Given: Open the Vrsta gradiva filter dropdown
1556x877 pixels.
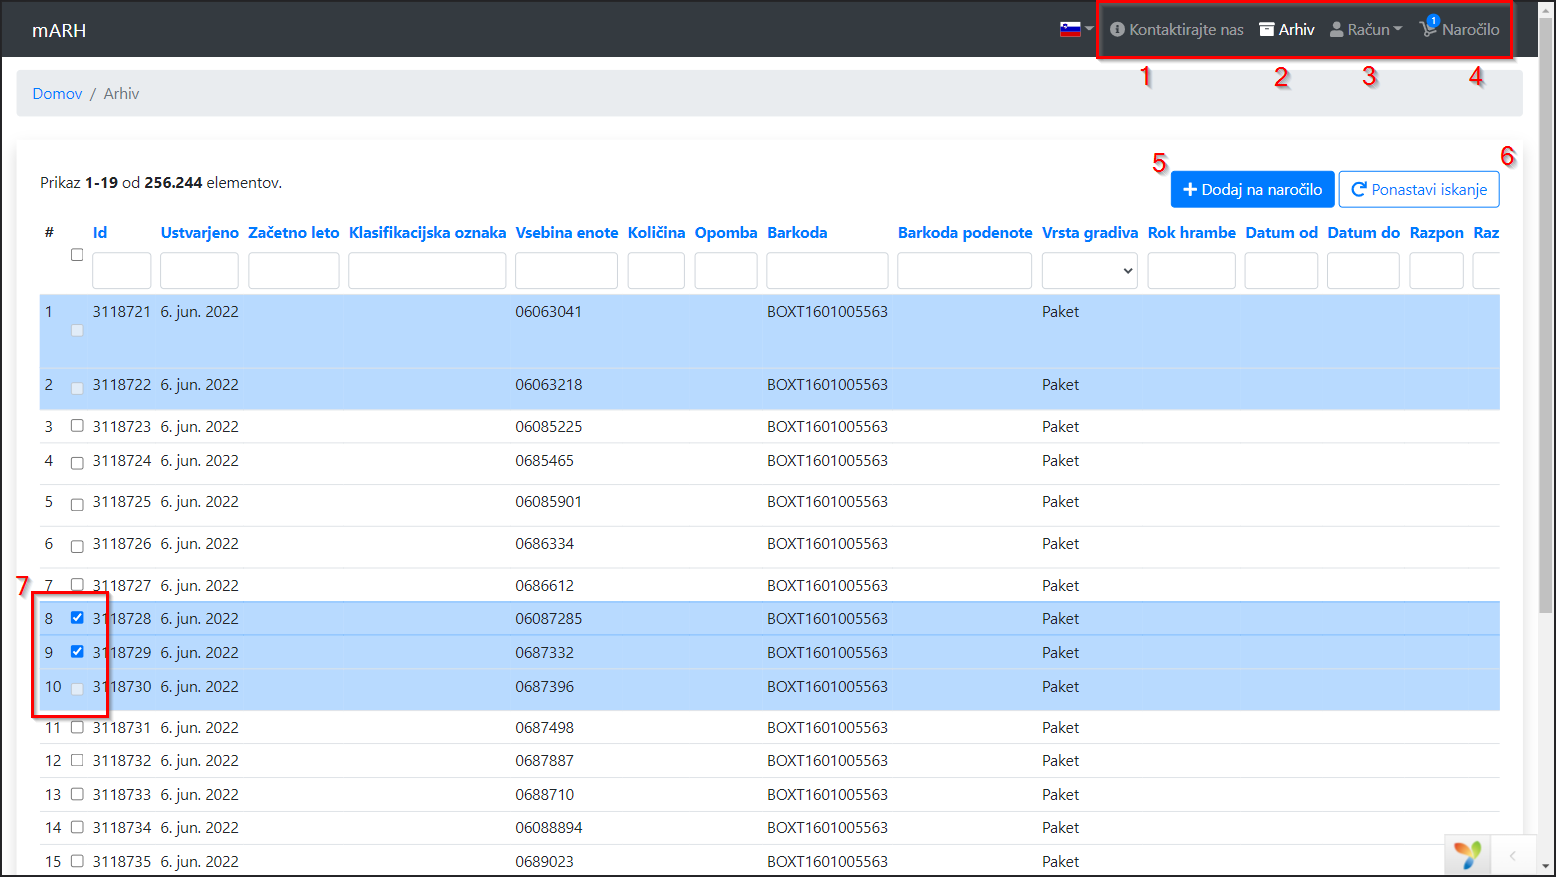Looking at the screenshot, I should point(1089,271).
